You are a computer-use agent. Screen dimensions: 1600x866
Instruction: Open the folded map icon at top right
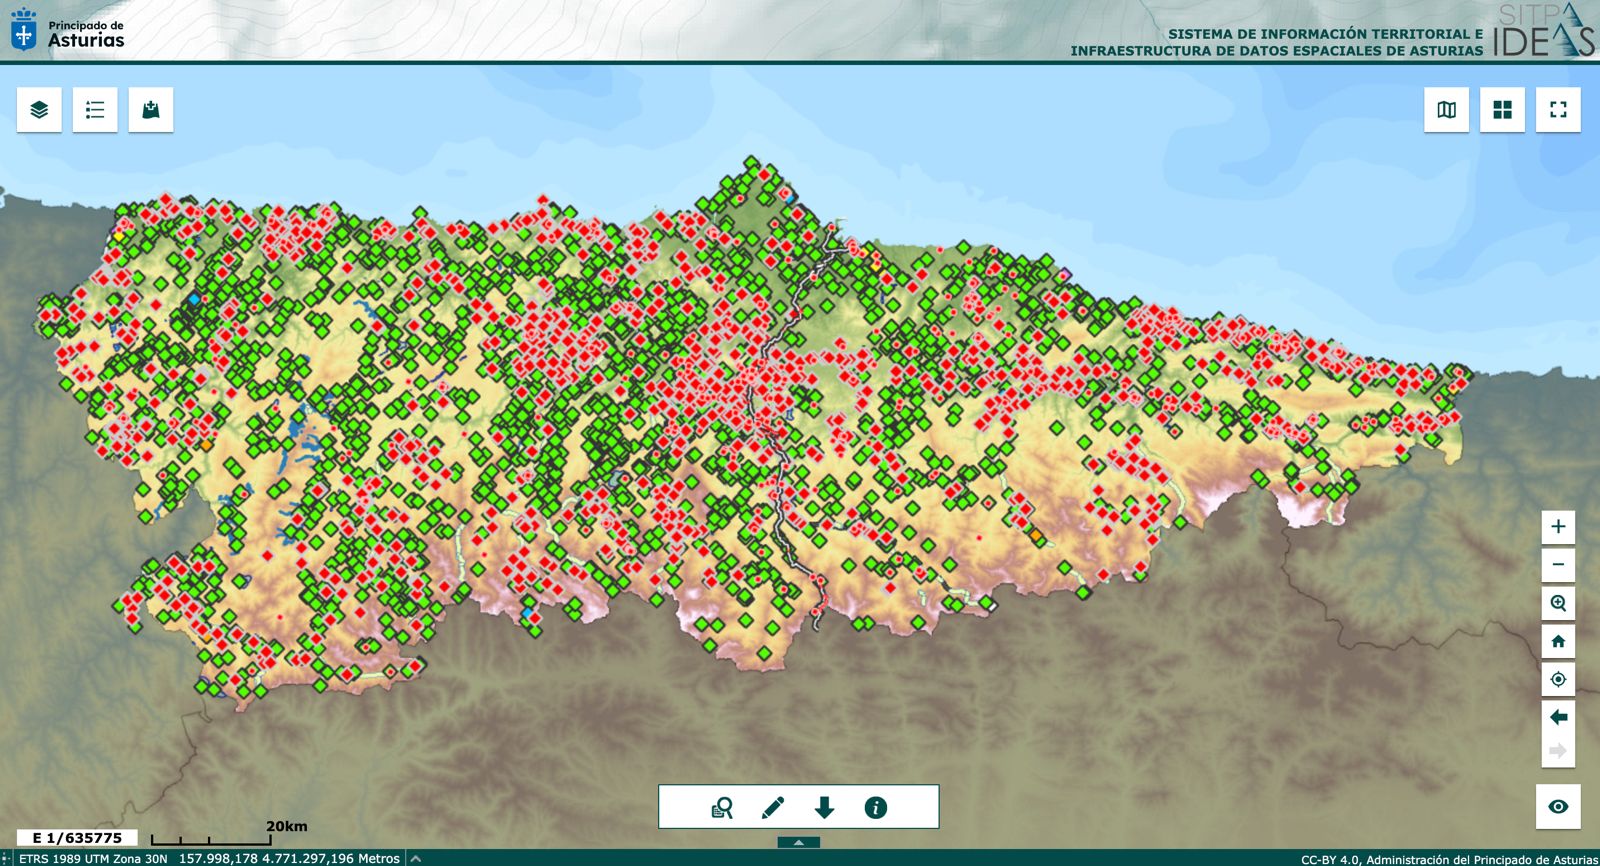(x=1446, y=110)
